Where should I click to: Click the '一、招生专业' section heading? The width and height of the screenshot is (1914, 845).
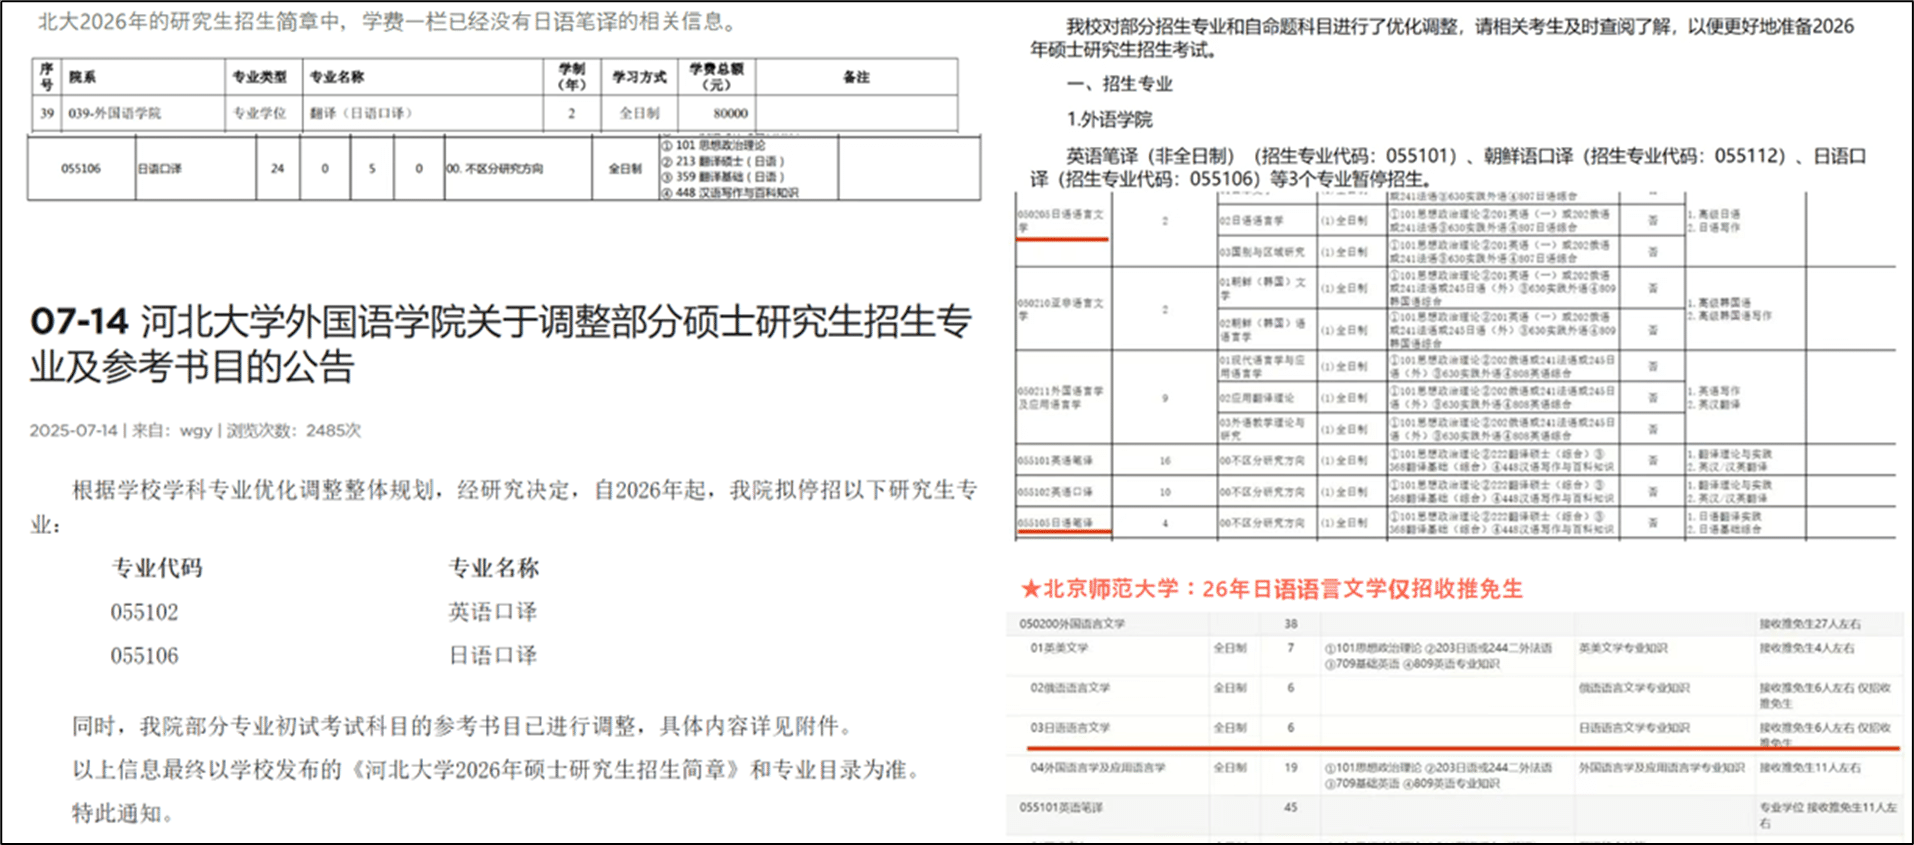(1120, 84)
